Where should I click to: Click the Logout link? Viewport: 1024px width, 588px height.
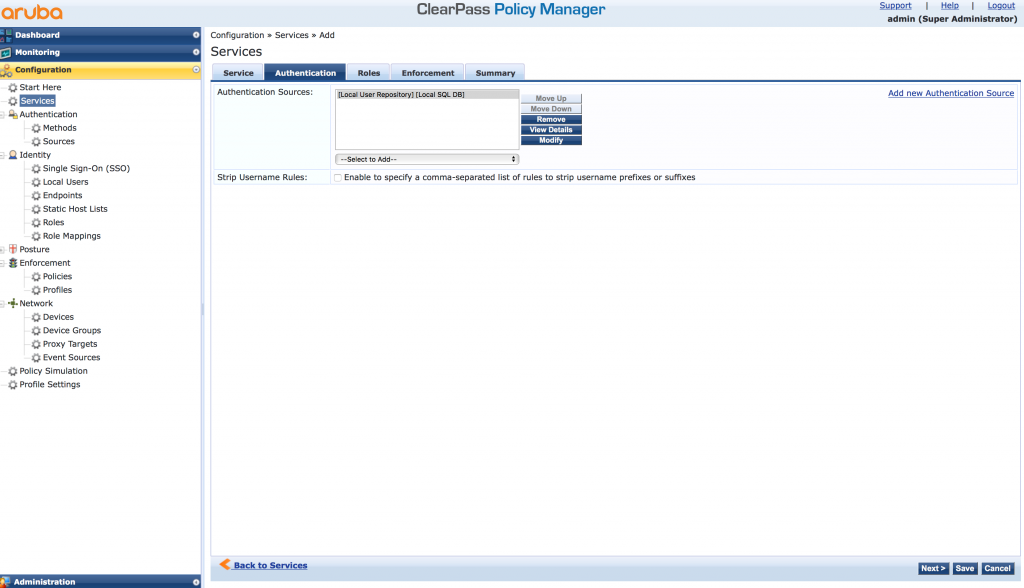click(x=1001, y=5)
